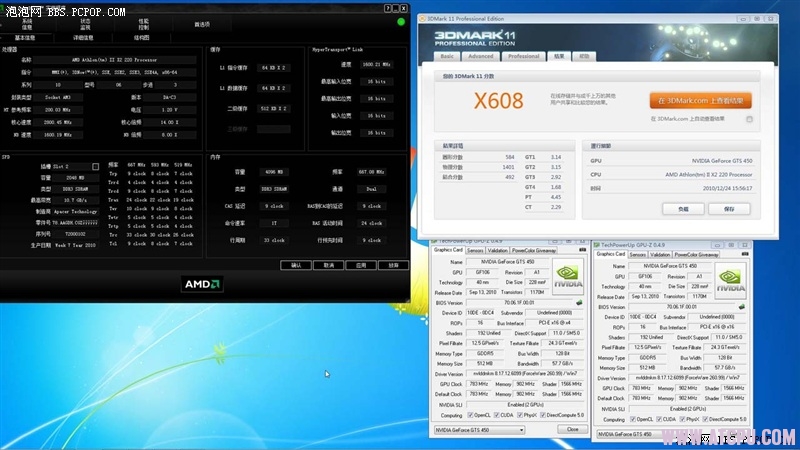Select the 结果 results tab in 3DMark

tap(559, 56)
